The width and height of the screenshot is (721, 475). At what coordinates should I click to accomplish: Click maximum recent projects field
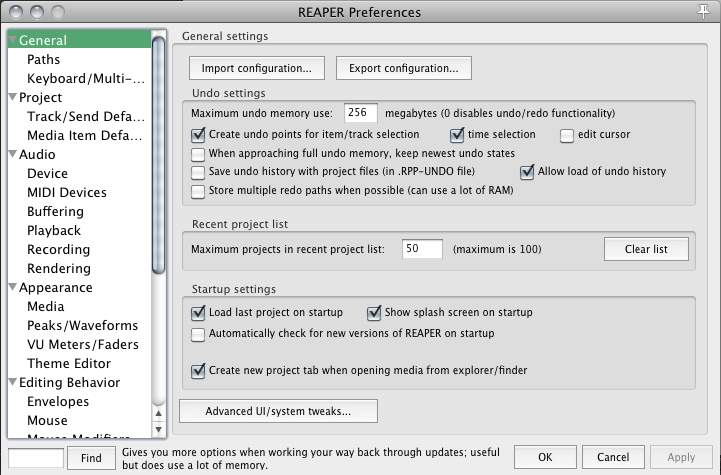[422, 249]
